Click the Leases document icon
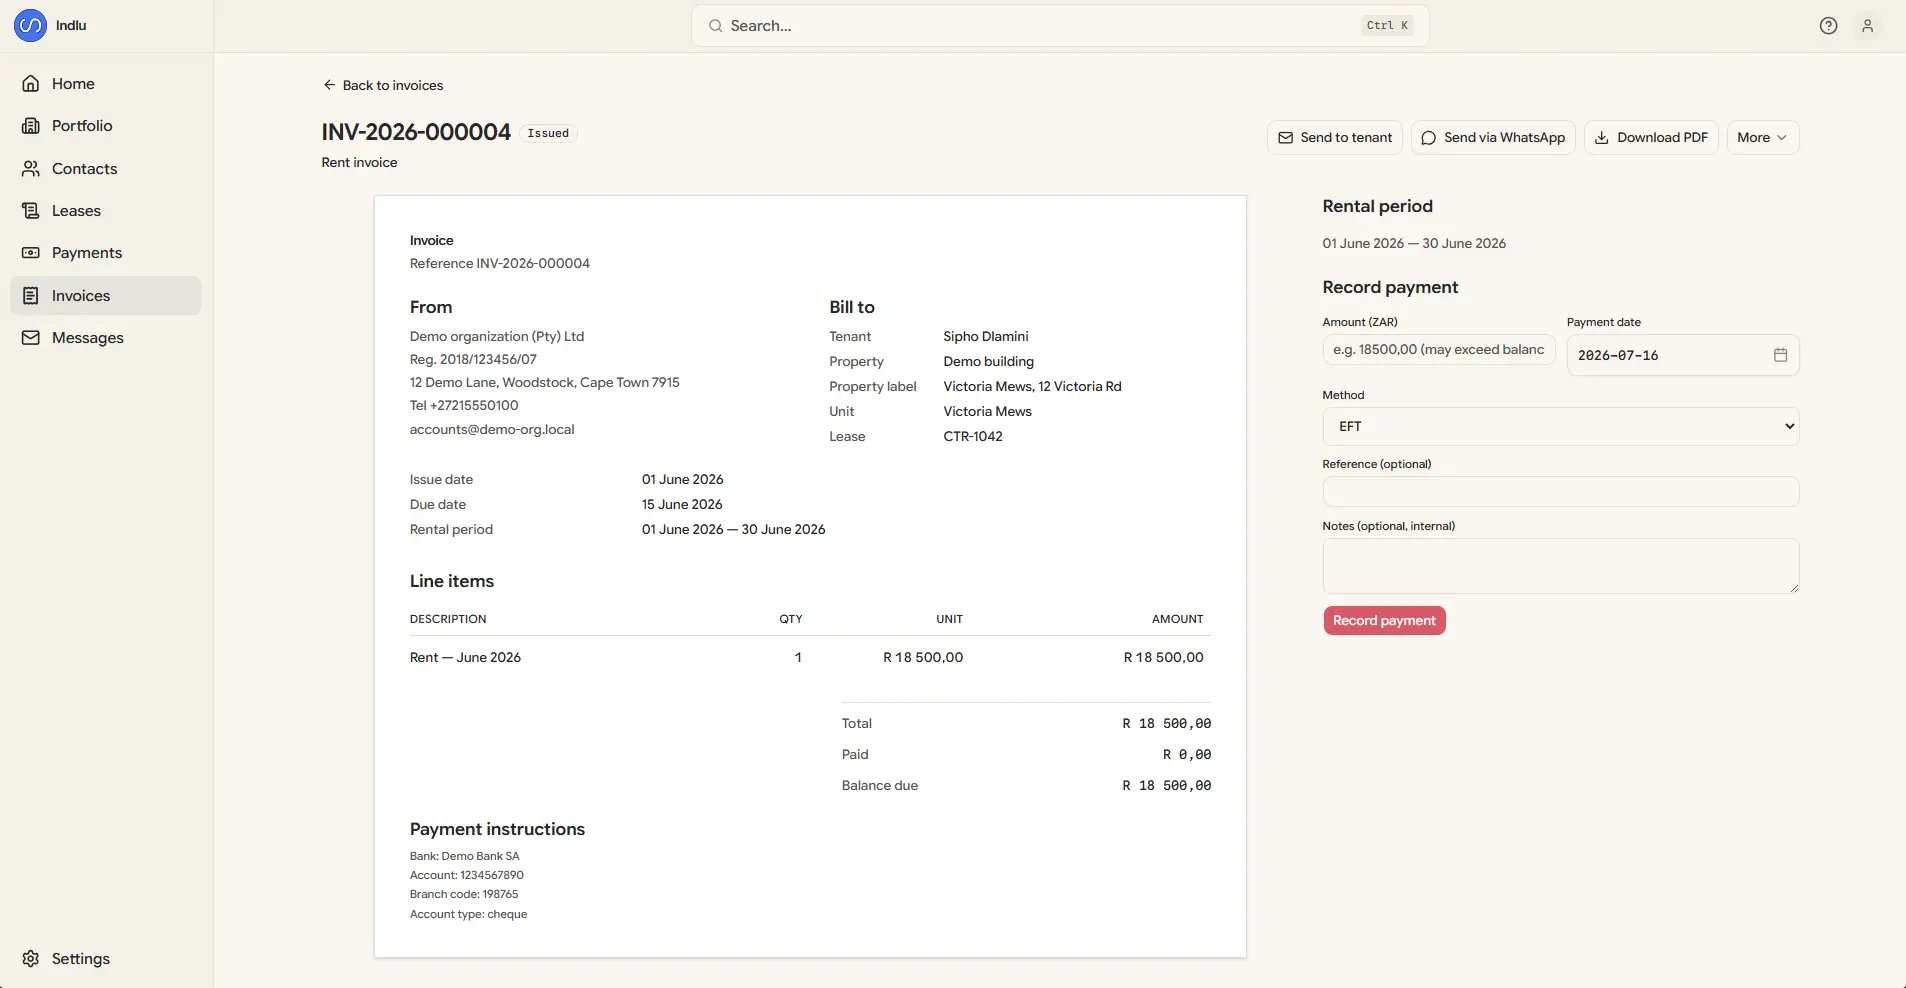 point(31,211)
